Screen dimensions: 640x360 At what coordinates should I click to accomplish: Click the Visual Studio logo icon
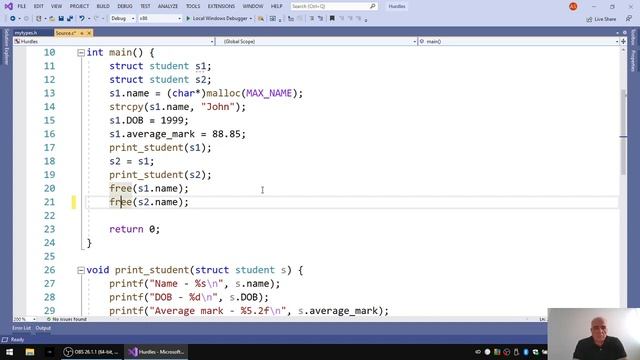[9, 6]
